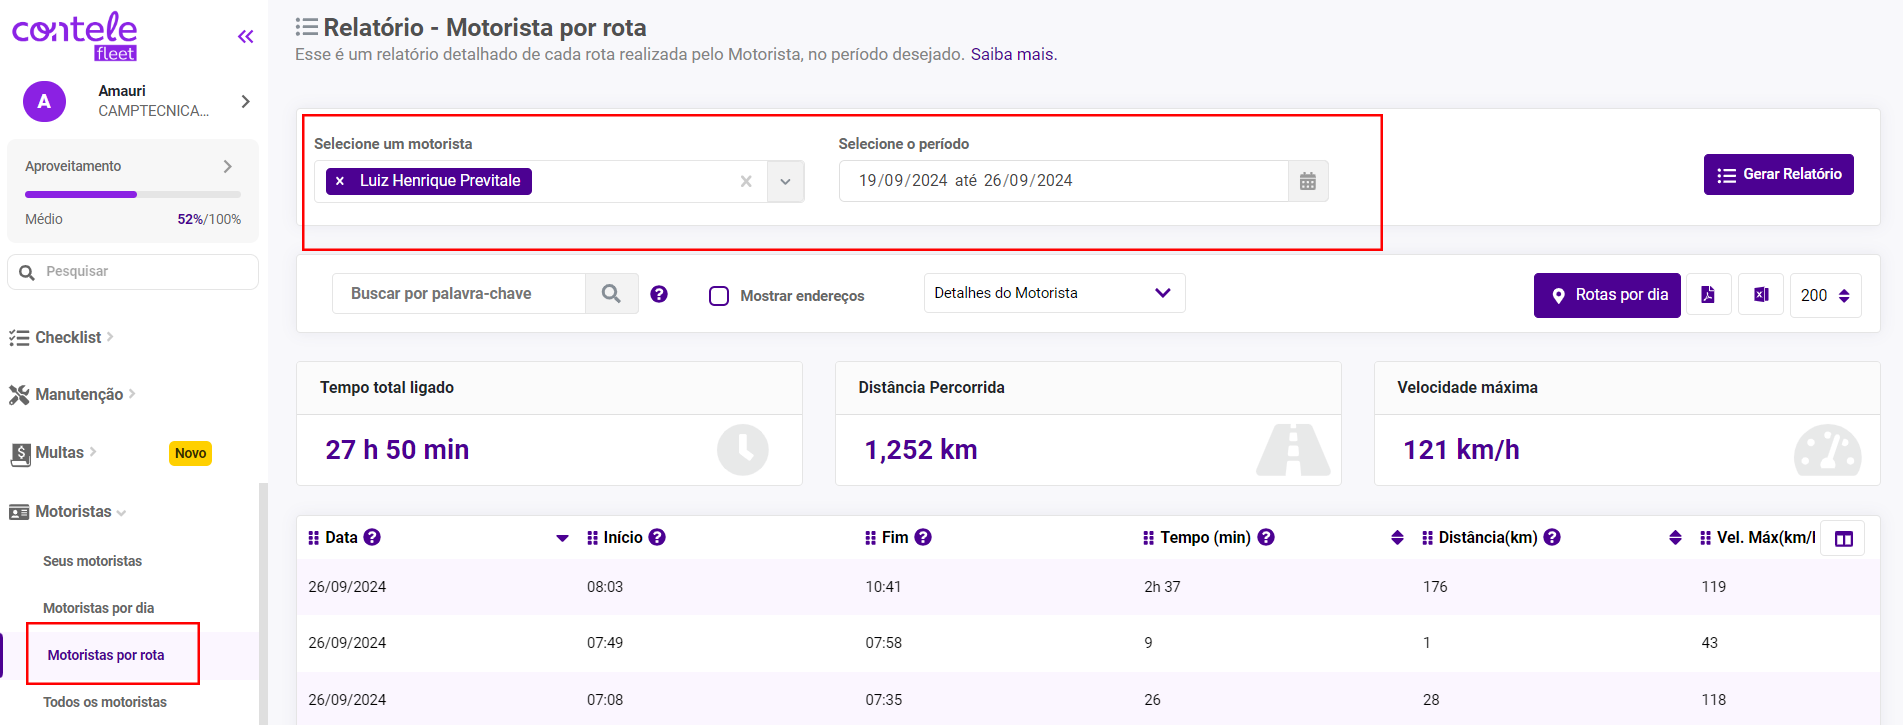
Task: Select Todos os motoristas menu item
Action: click(x=105, y=702)
